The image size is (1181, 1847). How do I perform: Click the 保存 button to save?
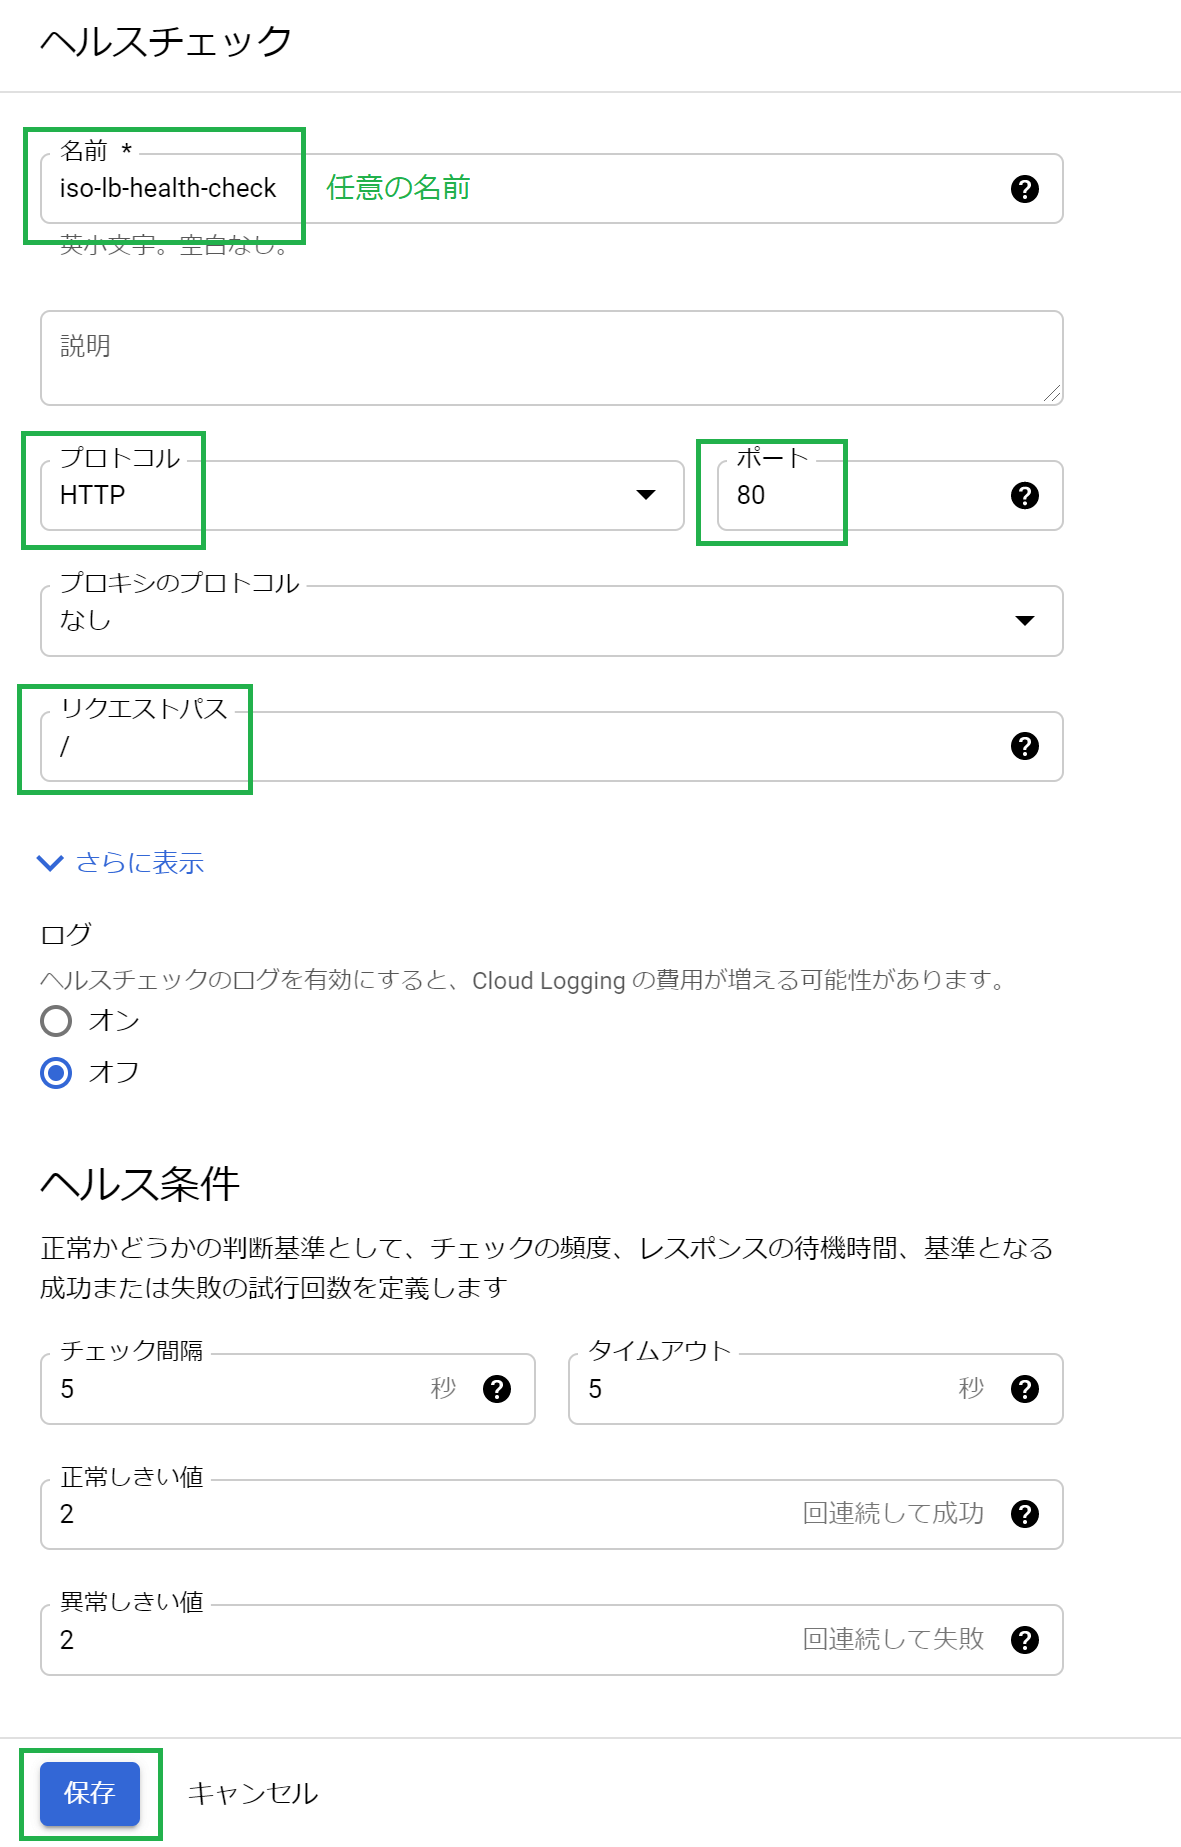coord(89,1794)
